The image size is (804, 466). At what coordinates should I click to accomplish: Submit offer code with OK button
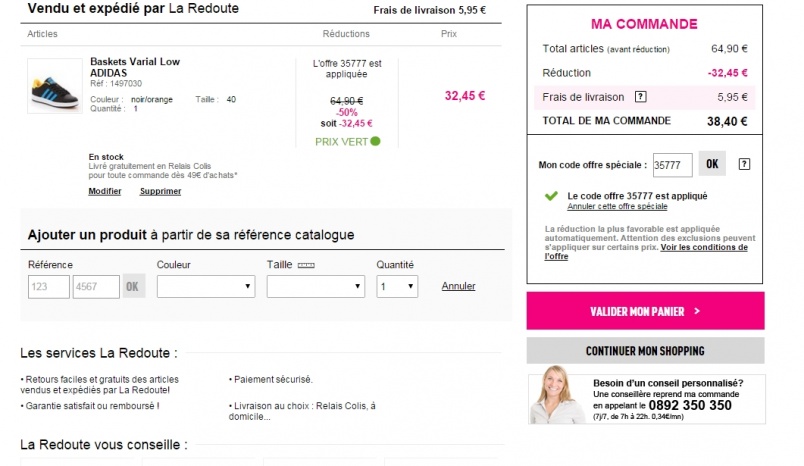pyautogui.click(x=711, y=164)
